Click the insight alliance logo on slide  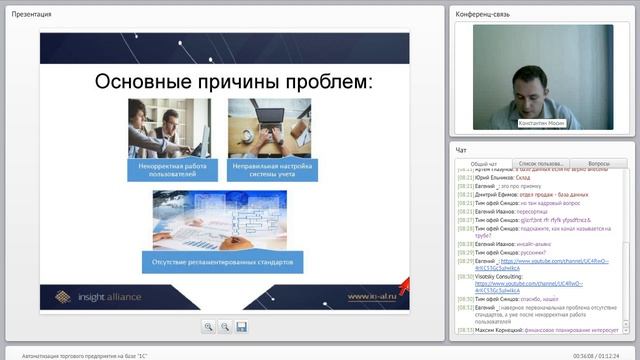[98, 297]
